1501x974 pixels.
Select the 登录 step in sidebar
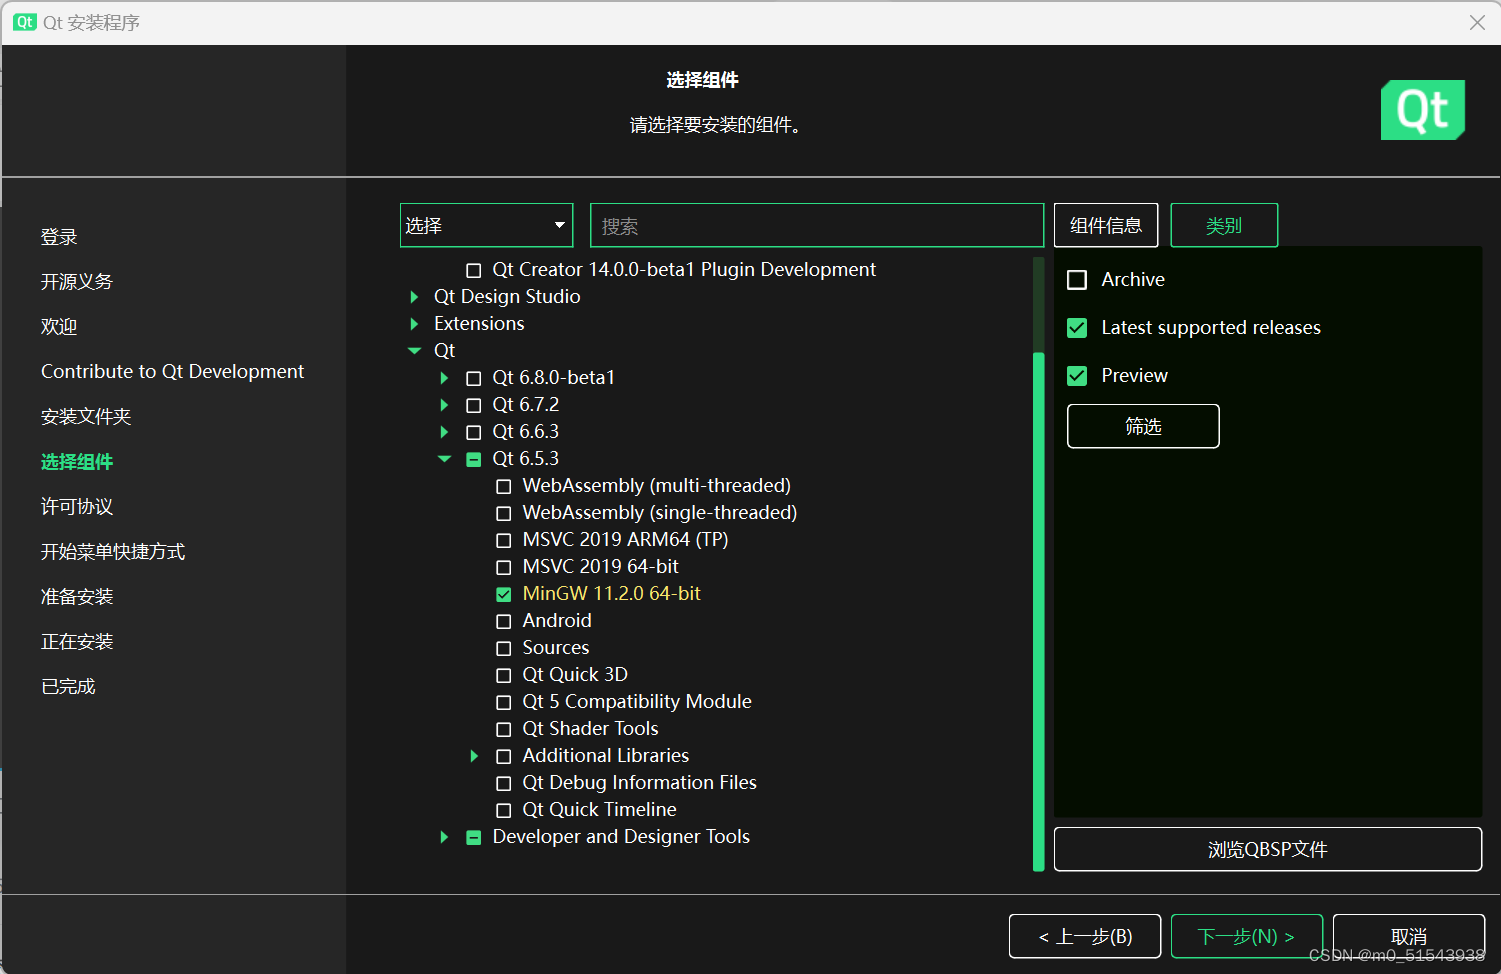coord(59,237)
